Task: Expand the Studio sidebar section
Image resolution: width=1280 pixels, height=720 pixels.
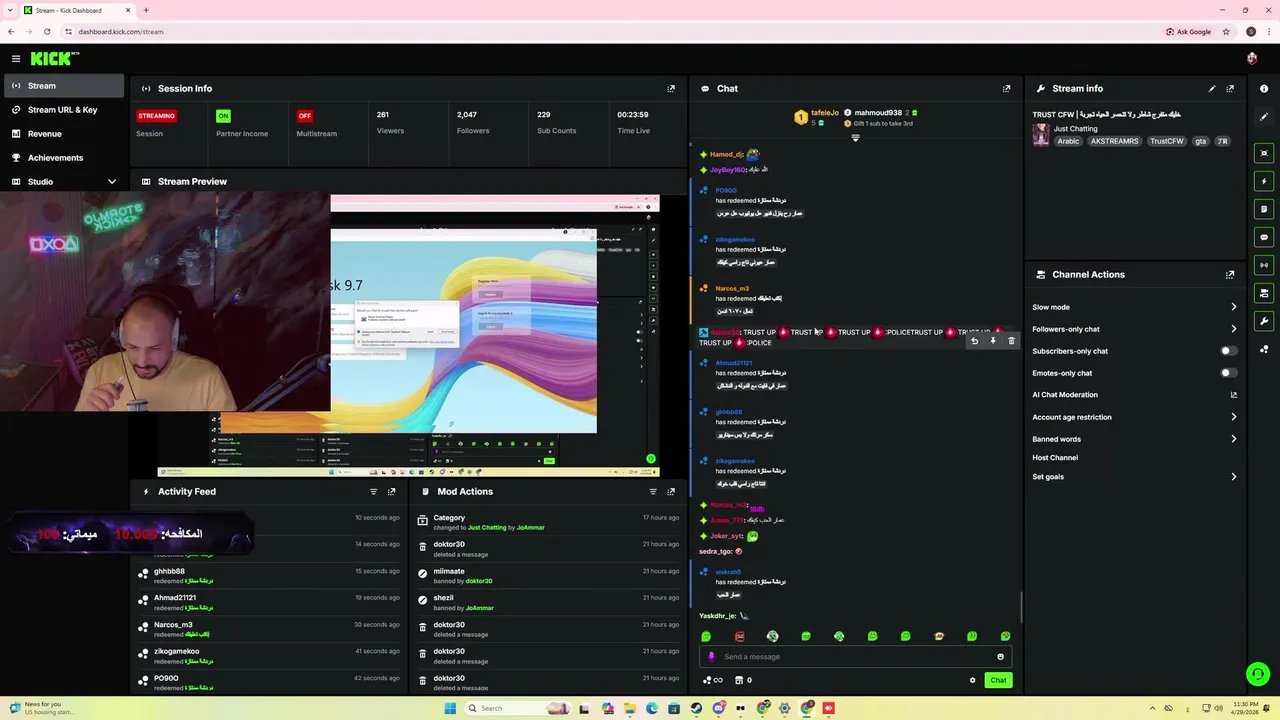Action: point(111,182)
